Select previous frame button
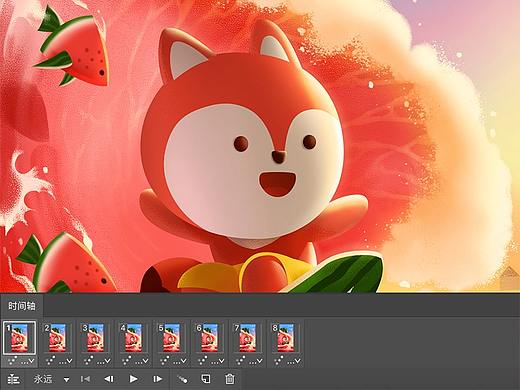The image size is (520, 390). 109,379
